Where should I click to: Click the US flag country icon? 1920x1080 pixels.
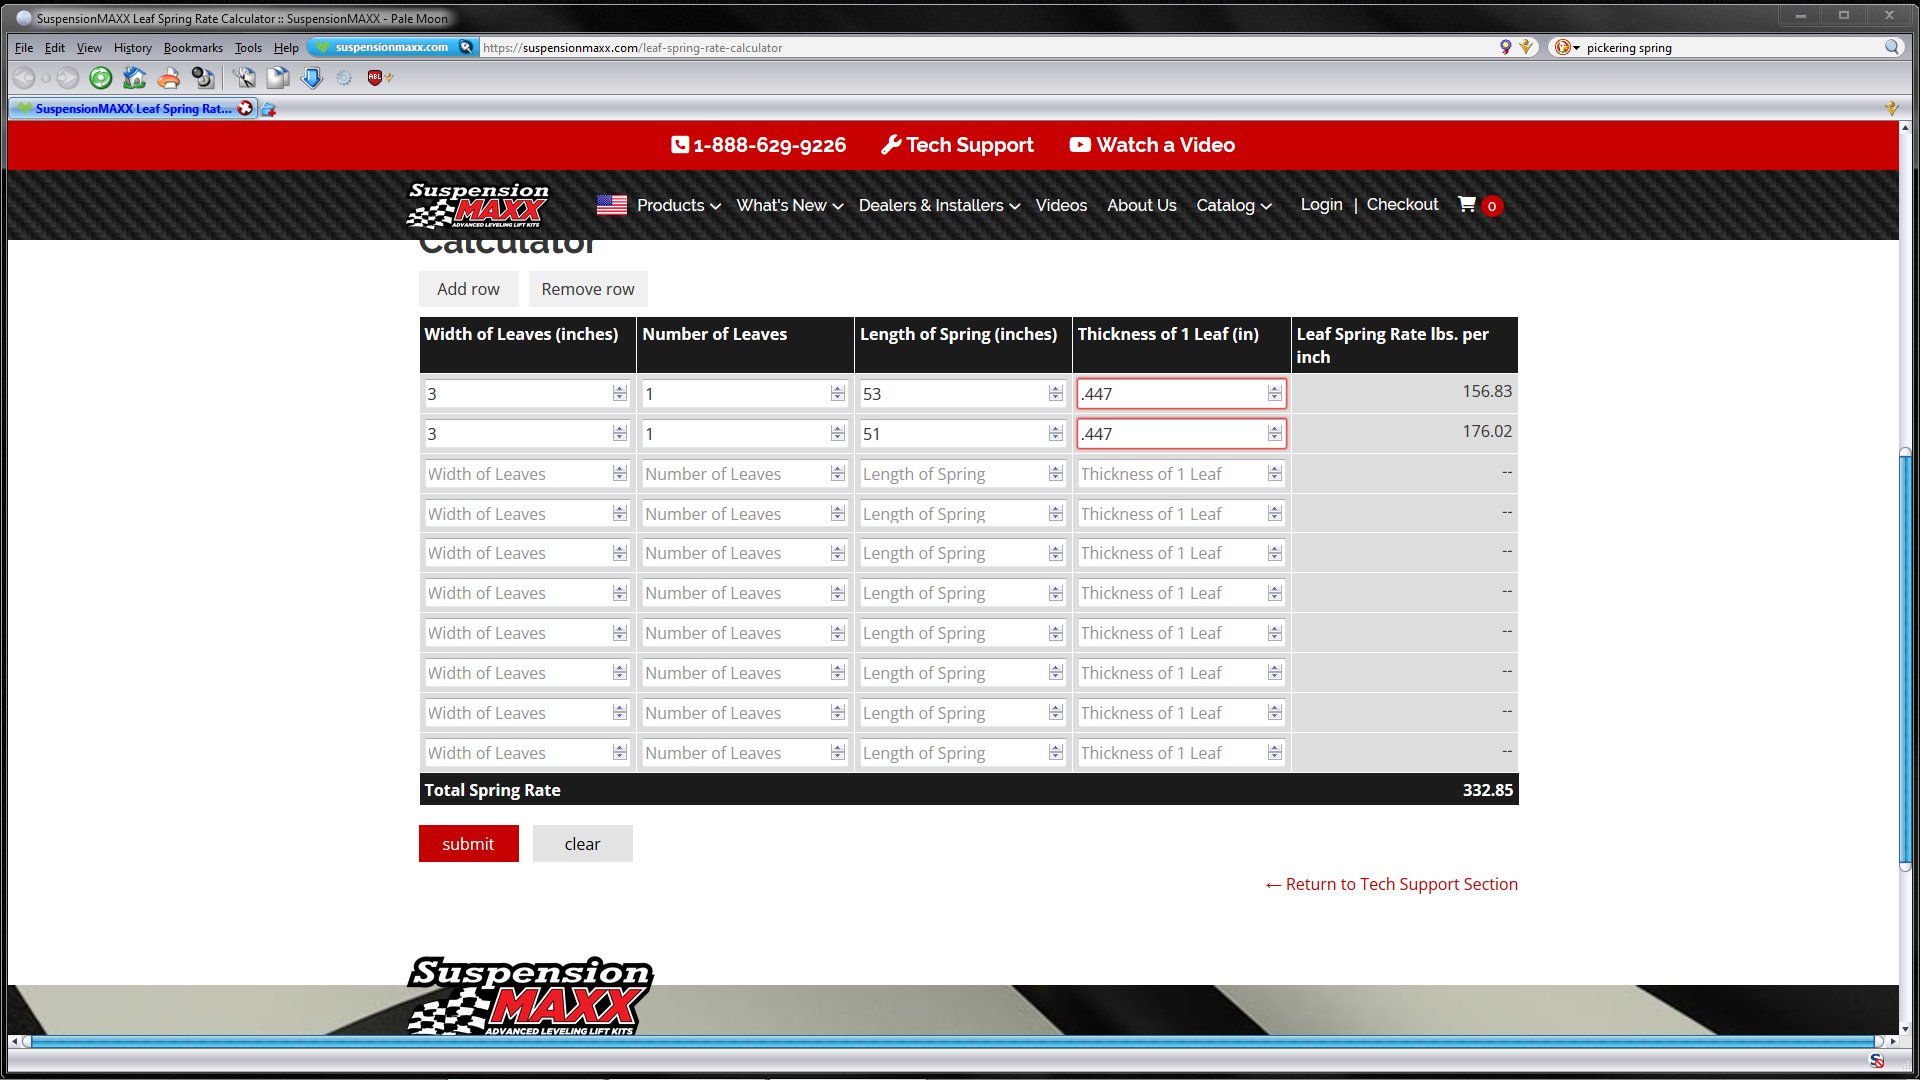[x=612, y=205]
